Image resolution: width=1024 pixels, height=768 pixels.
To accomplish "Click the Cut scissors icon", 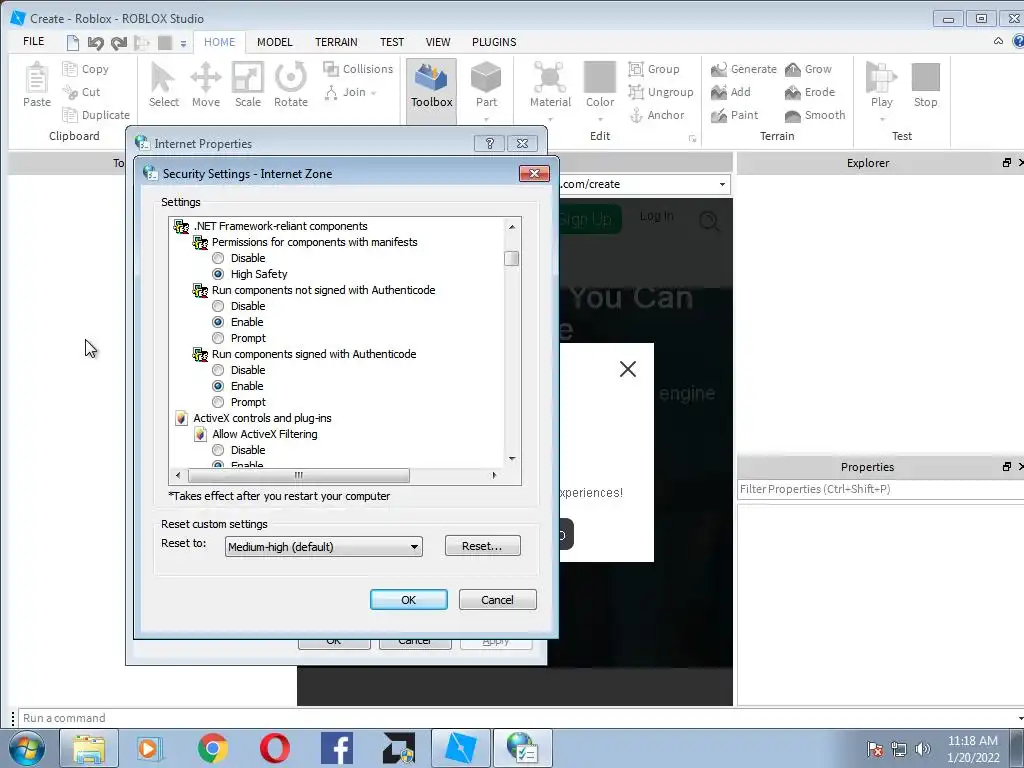I will tap(70, 92).
